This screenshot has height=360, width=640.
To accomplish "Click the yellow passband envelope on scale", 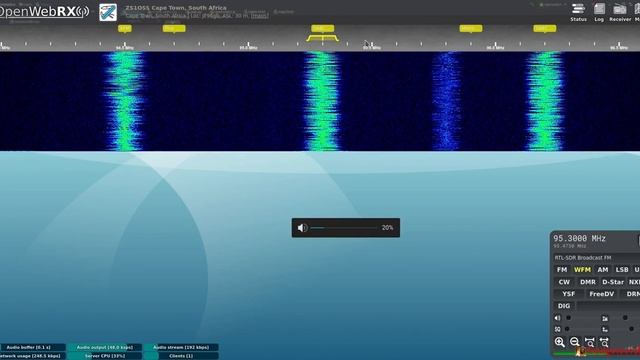I will click(x=322, y=38).
